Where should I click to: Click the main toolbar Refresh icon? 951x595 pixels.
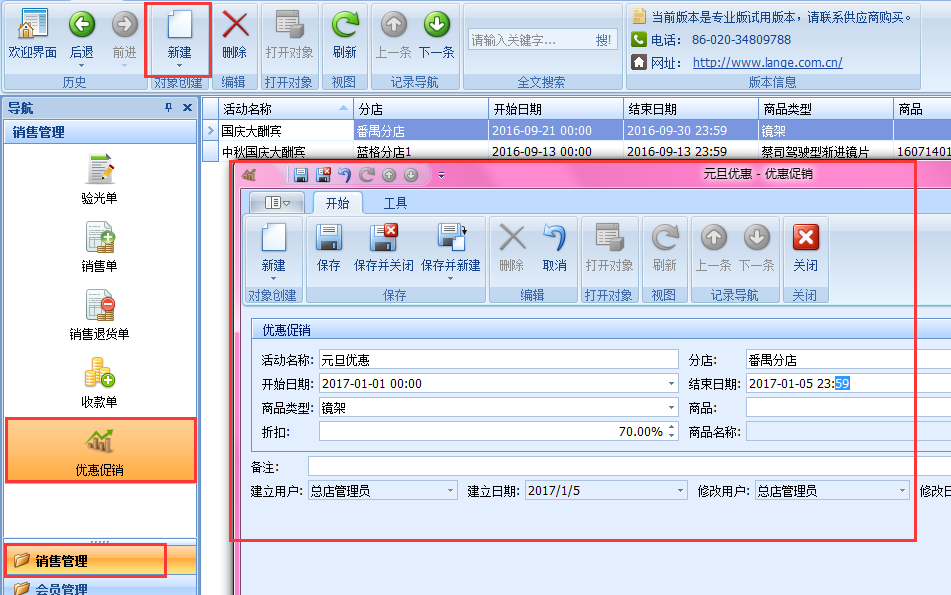click(x=345, y=33)
